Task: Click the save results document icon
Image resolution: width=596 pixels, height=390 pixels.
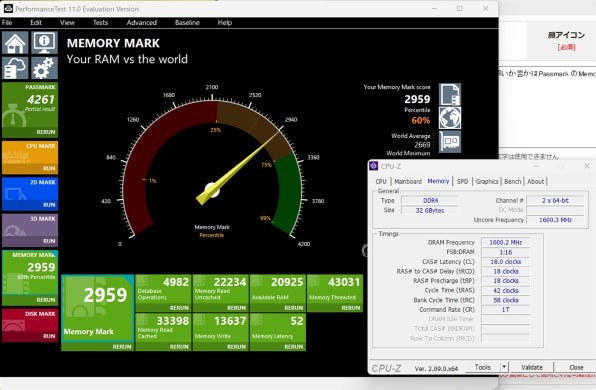Action: pyautogui.click(x=450, y=94)
